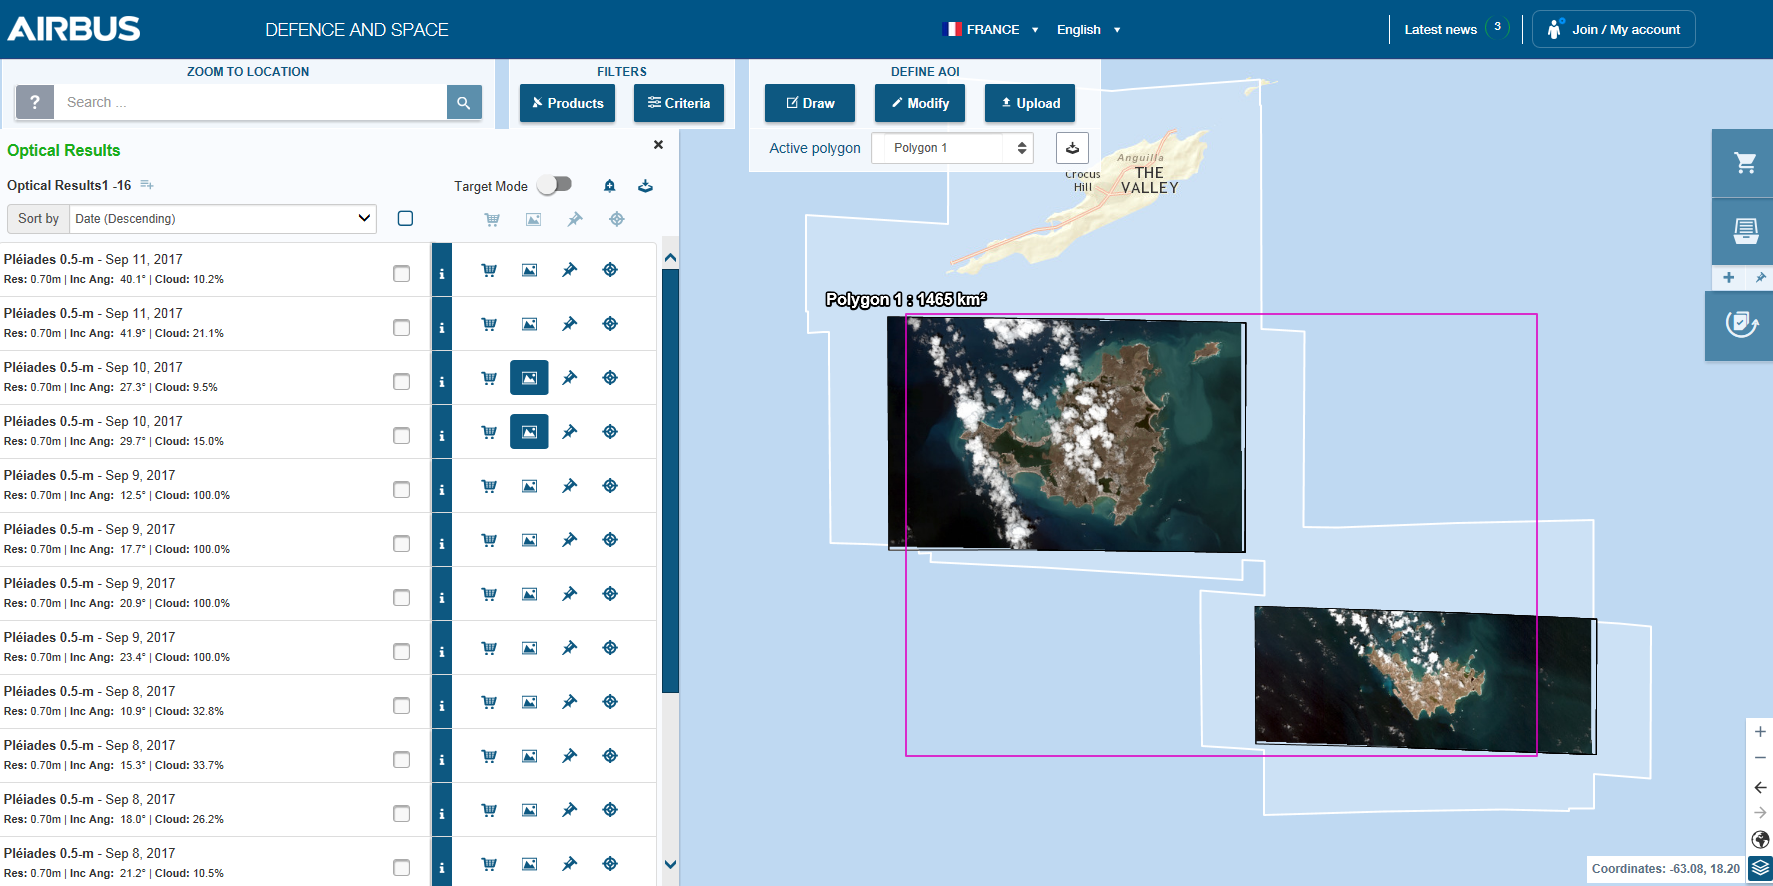
Task: Click scrollbar up arrow in results list
Action: click(x=670, y=257)
